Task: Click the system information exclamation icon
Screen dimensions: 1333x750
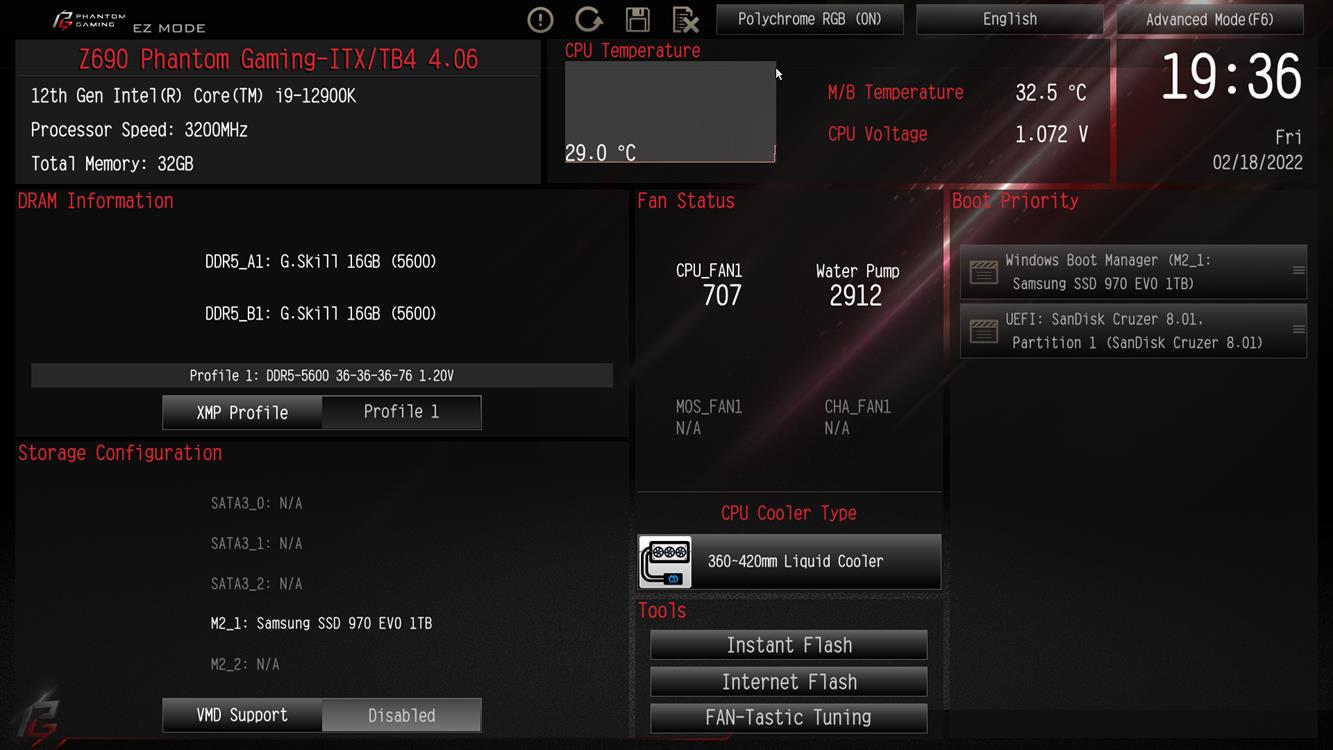Action: (x=540, y=19)
